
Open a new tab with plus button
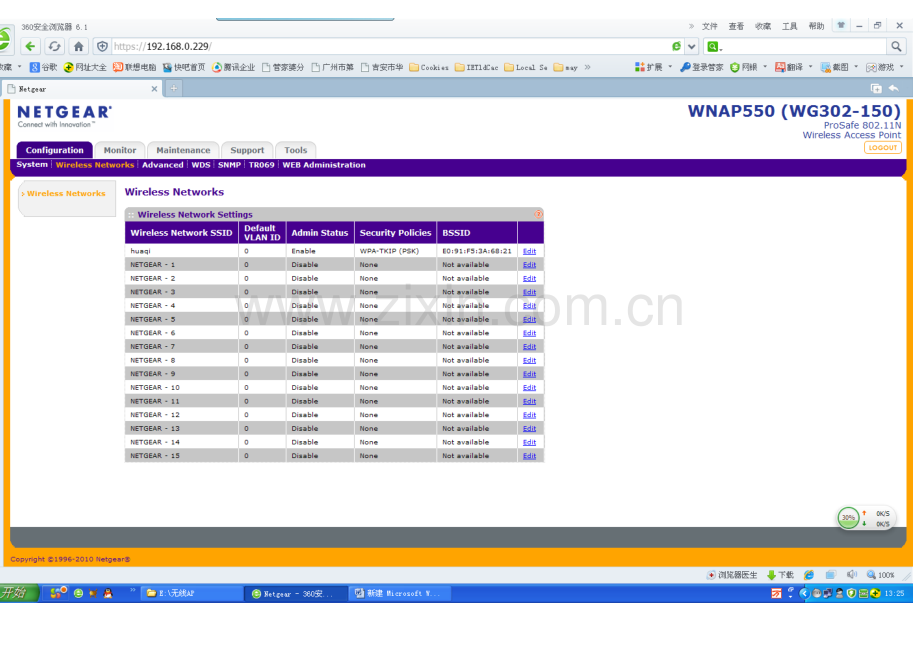coord(174,89)
